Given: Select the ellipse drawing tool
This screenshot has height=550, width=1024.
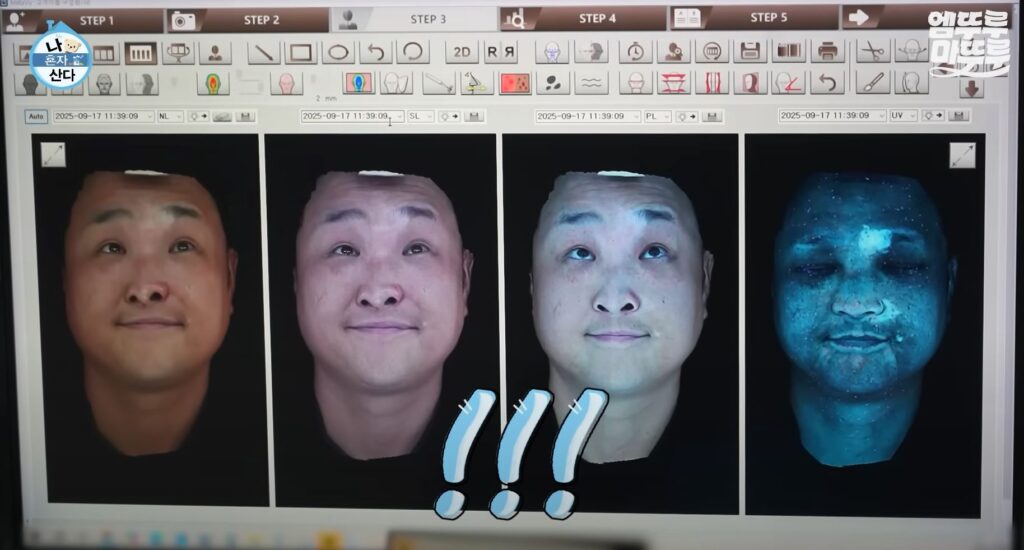Looking at the screenshot, I should (339, 53).
